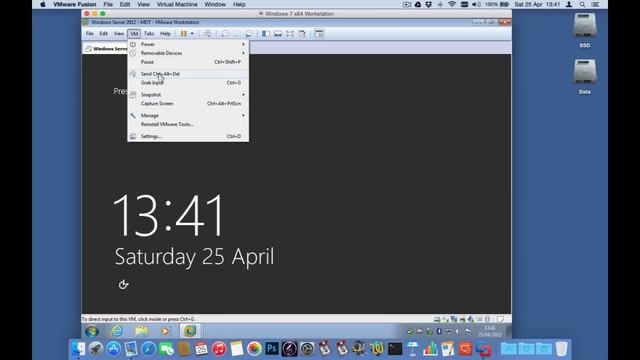Open App Store from the Dock

pyautogui.click(x=113, y=349)
